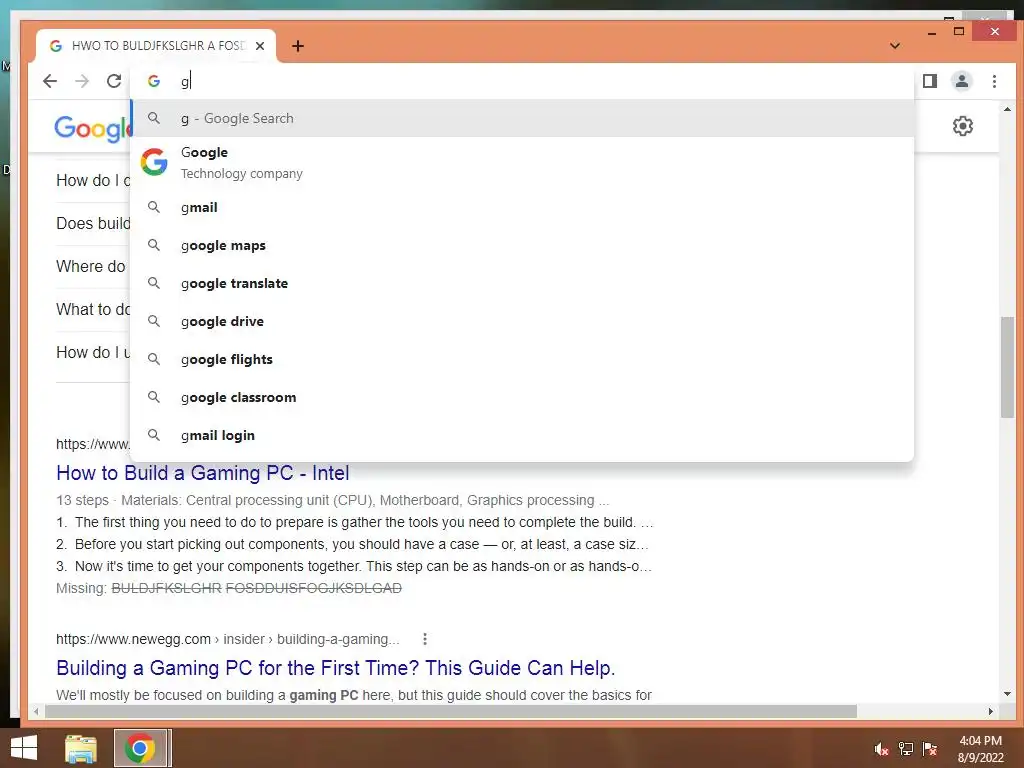Pick the 'google maps' suggestion

[x=522, y=246]
